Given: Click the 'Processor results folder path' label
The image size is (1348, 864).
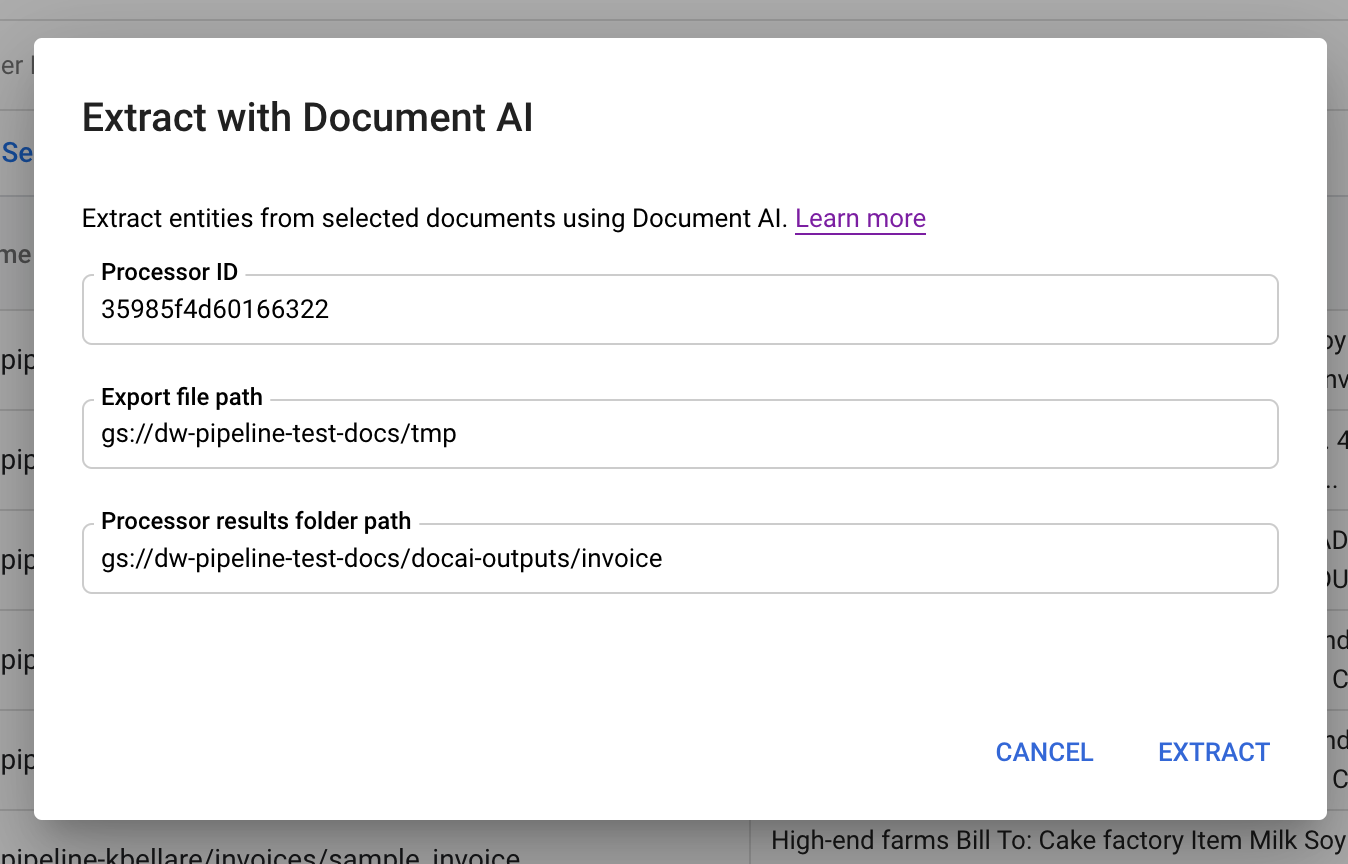Looking at the screenshot, I should tap(256, 521).
